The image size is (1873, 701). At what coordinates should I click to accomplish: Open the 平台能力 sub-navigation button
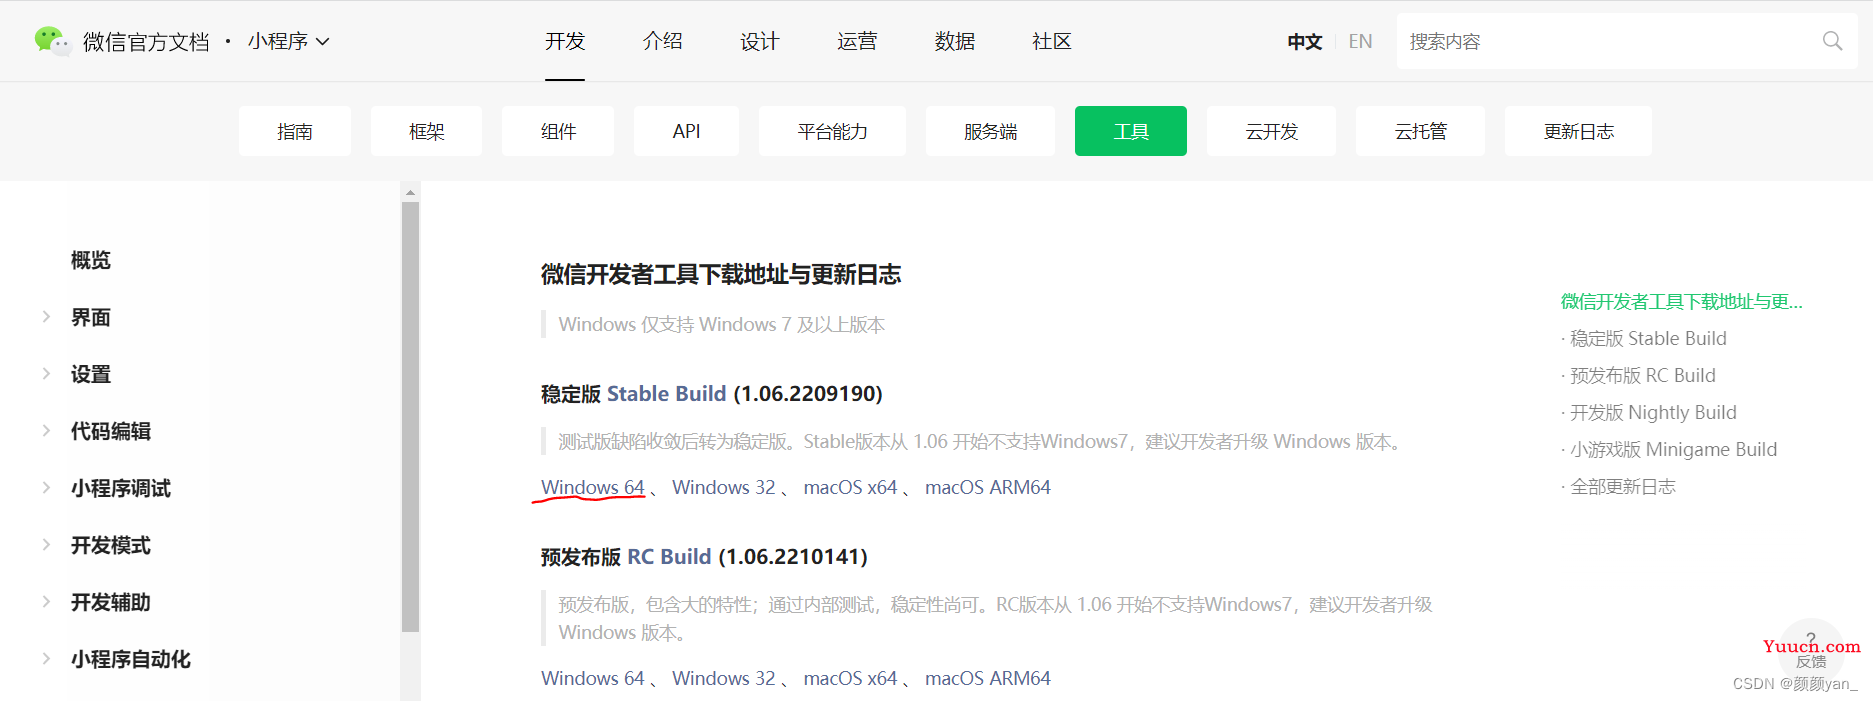(x=832, y=131)
